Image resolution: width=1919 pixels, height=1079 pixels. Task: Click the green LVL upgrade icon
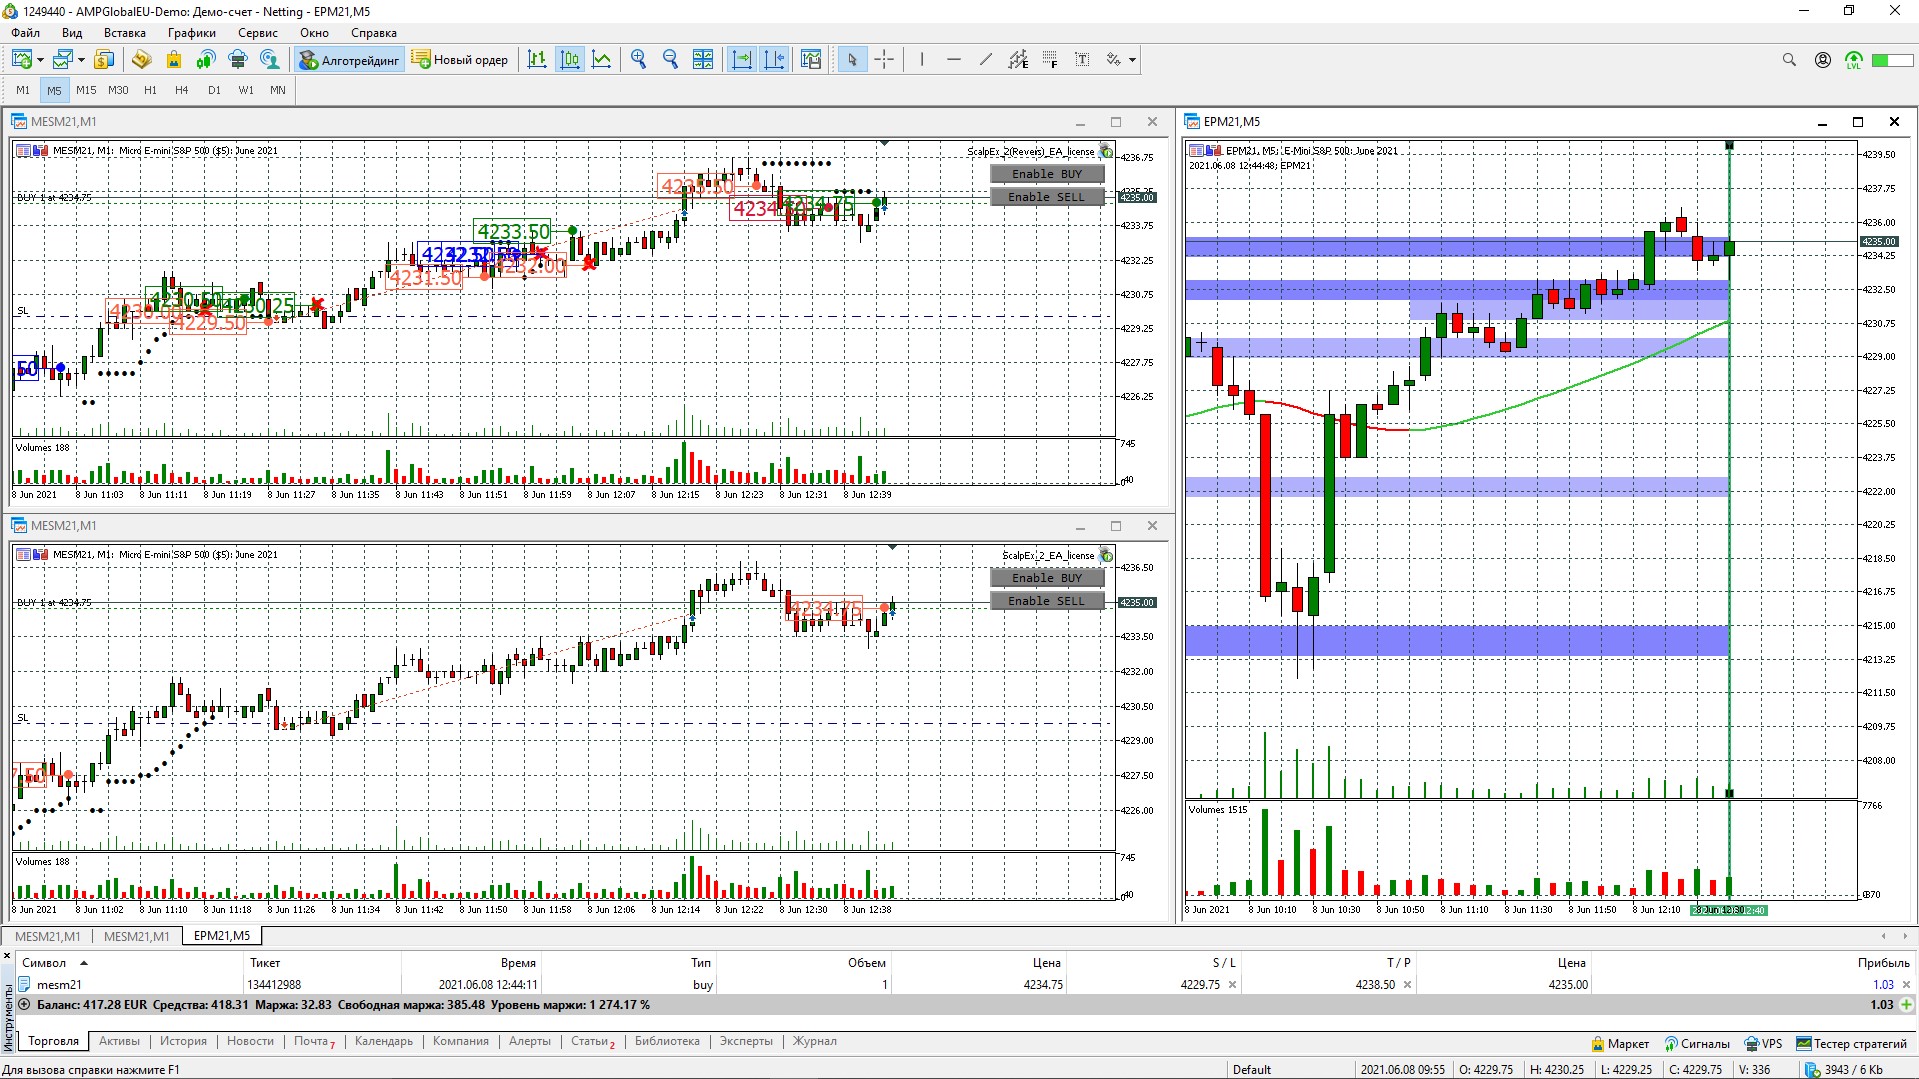tap(1854, 61)
